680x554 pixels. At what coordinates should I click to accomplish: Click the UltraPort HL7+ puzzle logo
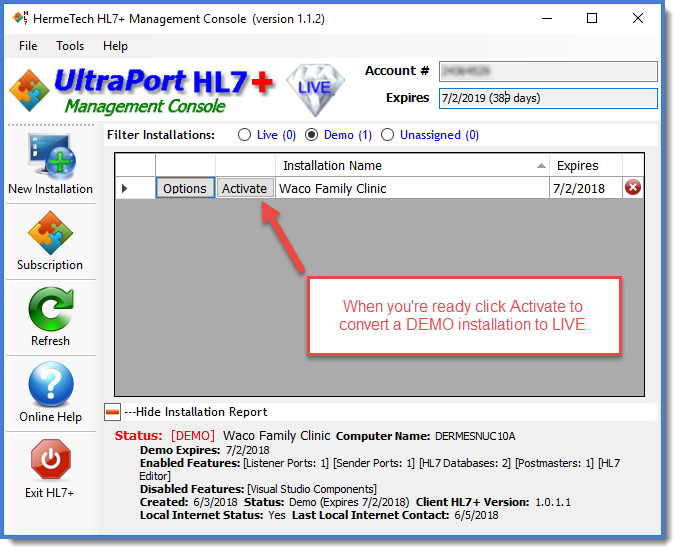coord(29,90)
